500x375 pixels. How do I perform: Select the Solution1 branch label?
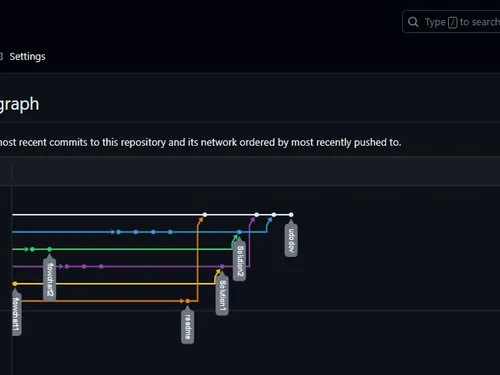click(222, 295)
